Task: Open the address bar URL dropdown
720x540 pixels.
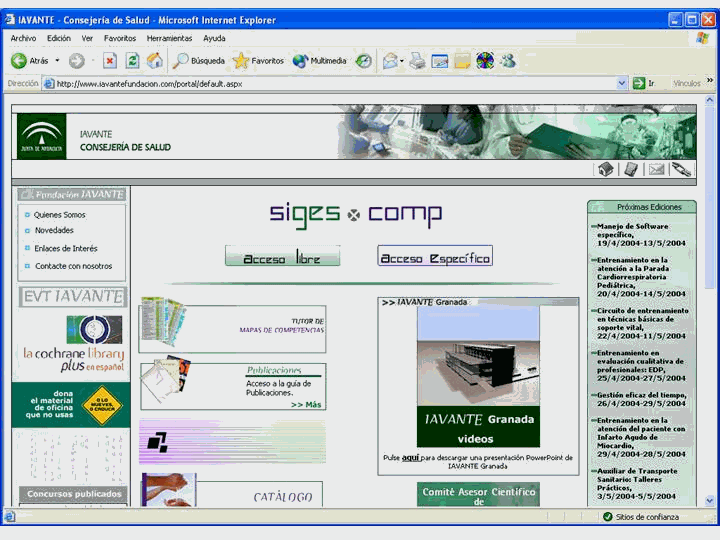Action: [622, 84]
